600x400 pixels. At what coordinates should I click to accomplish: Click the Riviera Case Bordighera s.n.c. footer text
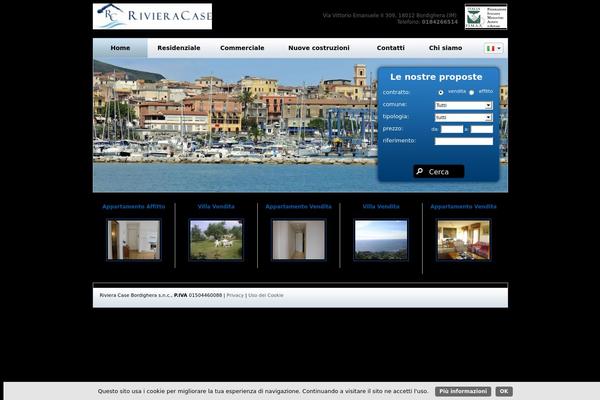(x=135, y=296)
